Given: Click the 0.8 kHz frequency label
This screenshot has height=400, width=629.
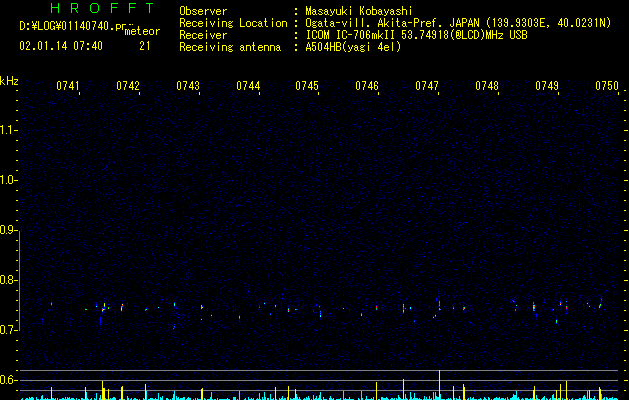Looking at the screenshot, I should click(x=8, y=280).
